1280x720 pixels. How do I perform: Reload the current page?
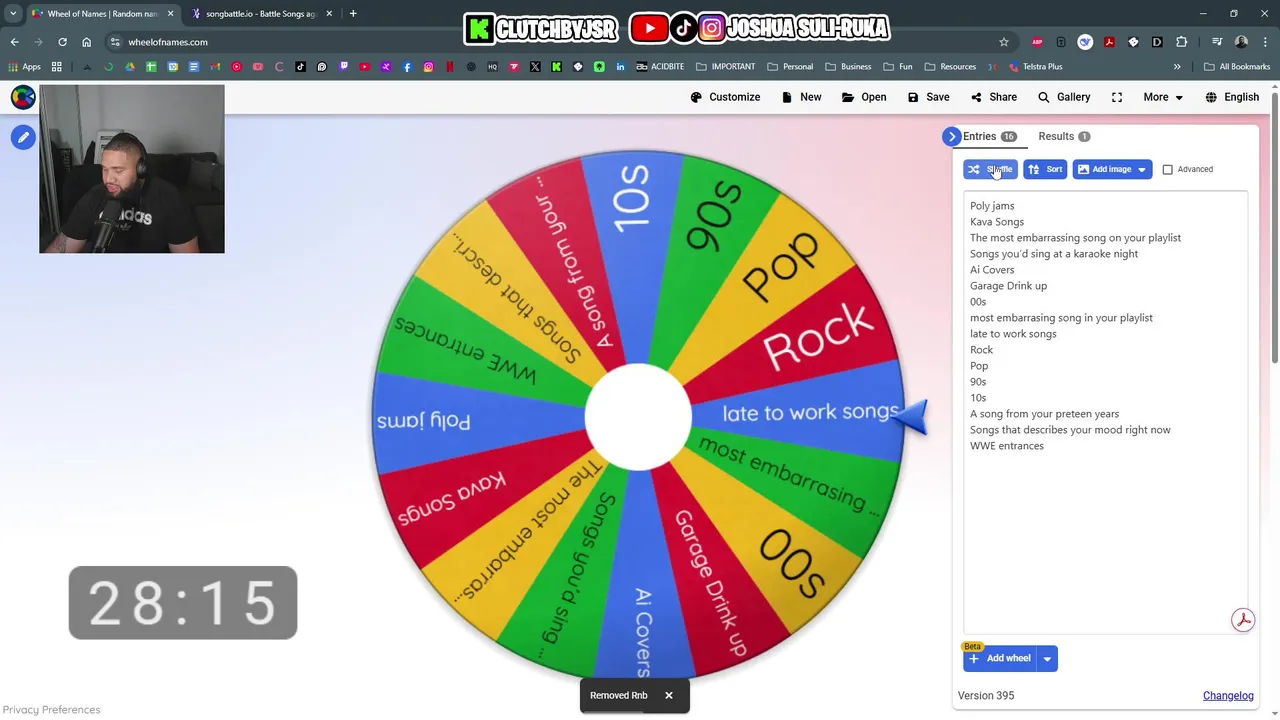pos(62,42)
